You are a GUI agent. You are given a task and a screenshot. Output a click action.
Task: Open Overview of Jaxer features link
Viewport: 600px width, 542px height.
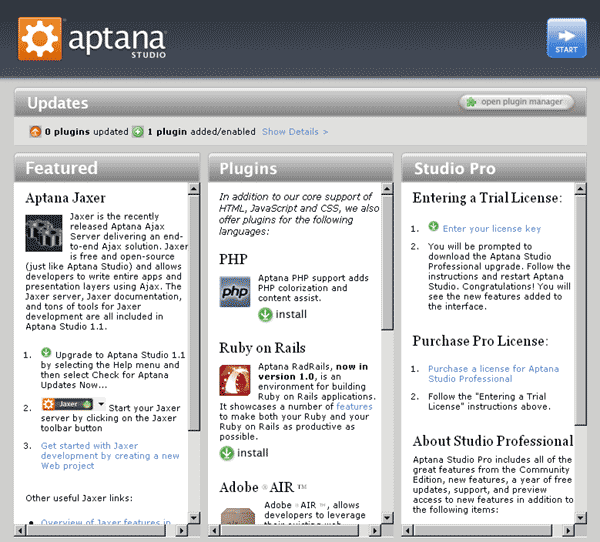tap(106, 522)
